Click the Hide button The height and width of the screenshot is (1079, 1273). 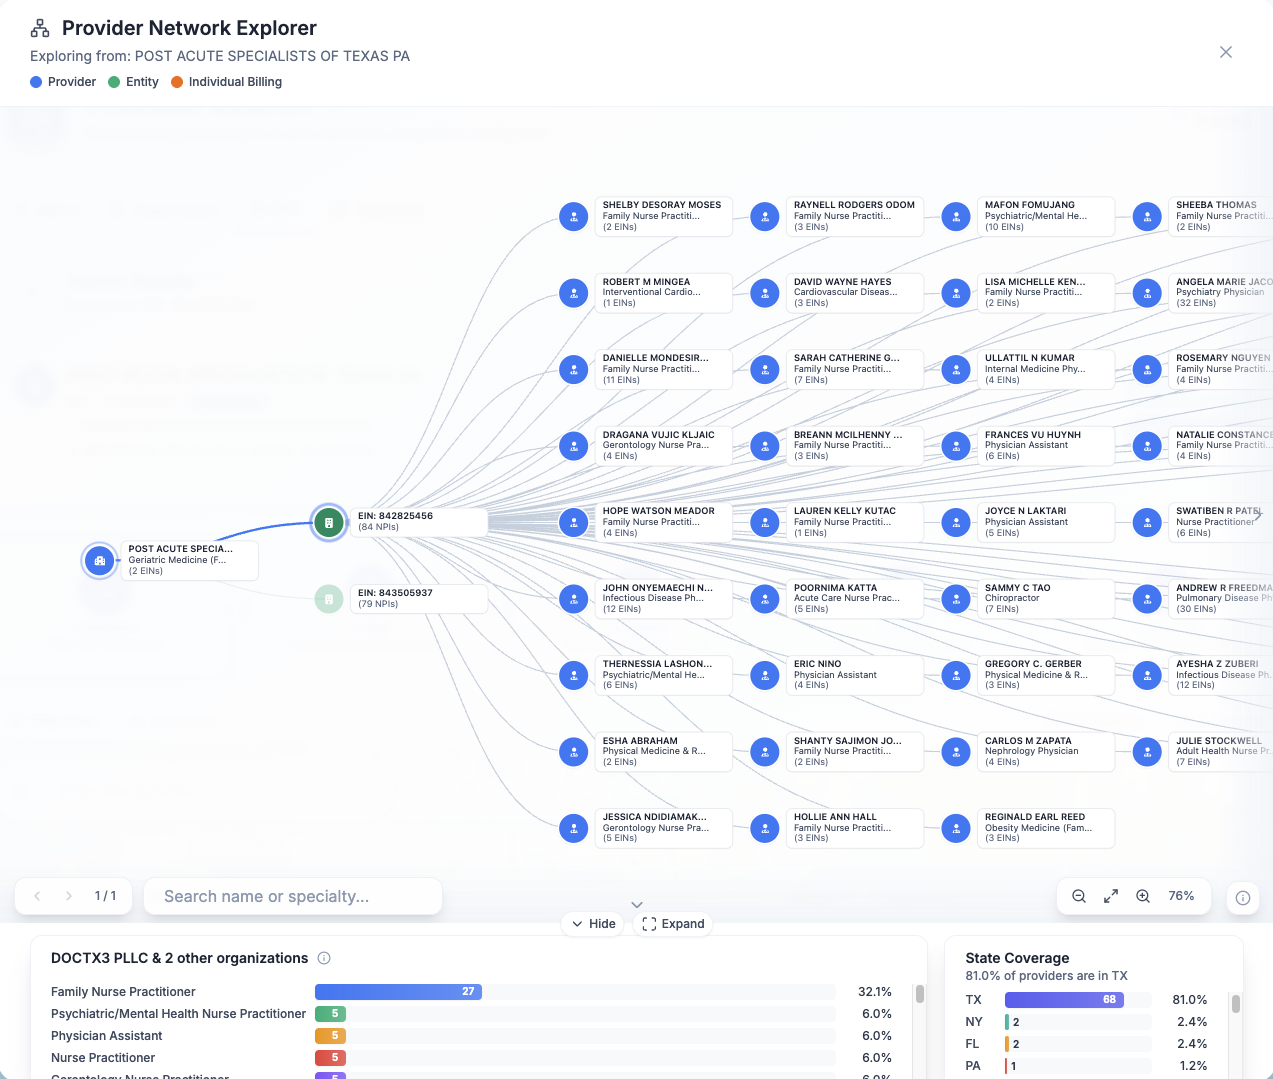(x=593, y=924)
